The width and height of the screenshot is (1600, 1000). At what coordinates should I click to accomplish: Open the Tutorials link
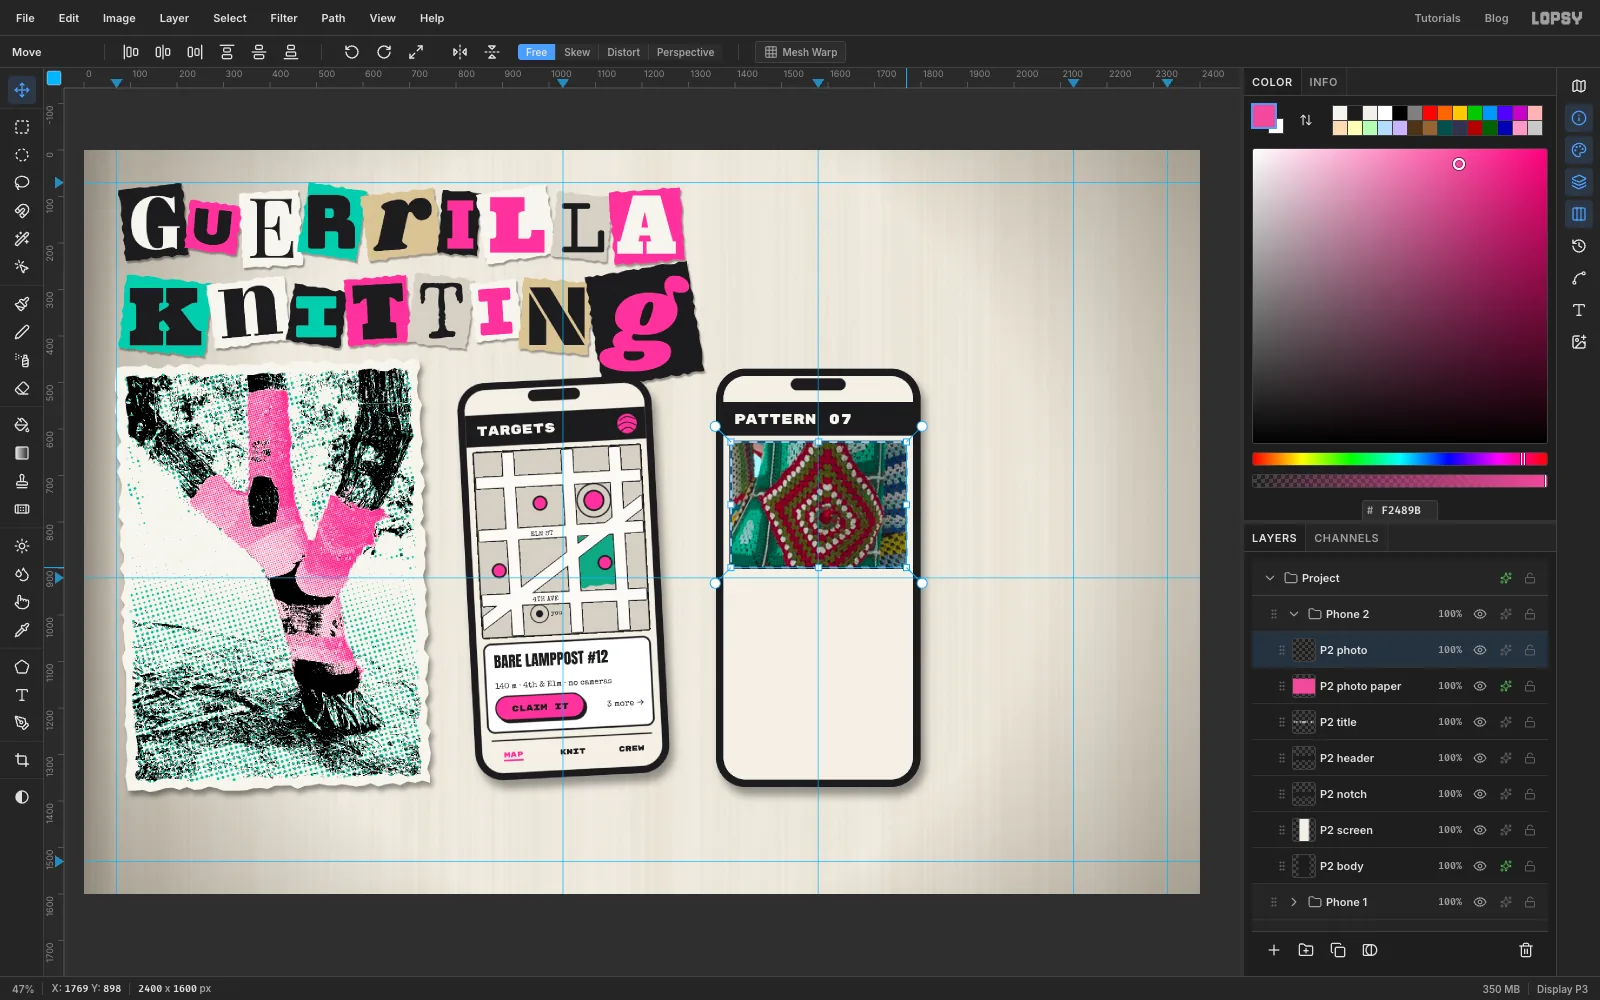point(1437,18)
